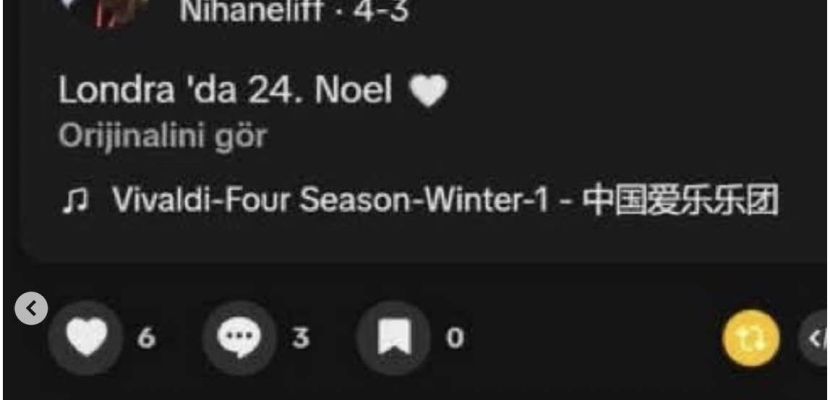The image size is (830, 400).
Task: Click the white heart emoji in the caption
Action: (429, 90)
